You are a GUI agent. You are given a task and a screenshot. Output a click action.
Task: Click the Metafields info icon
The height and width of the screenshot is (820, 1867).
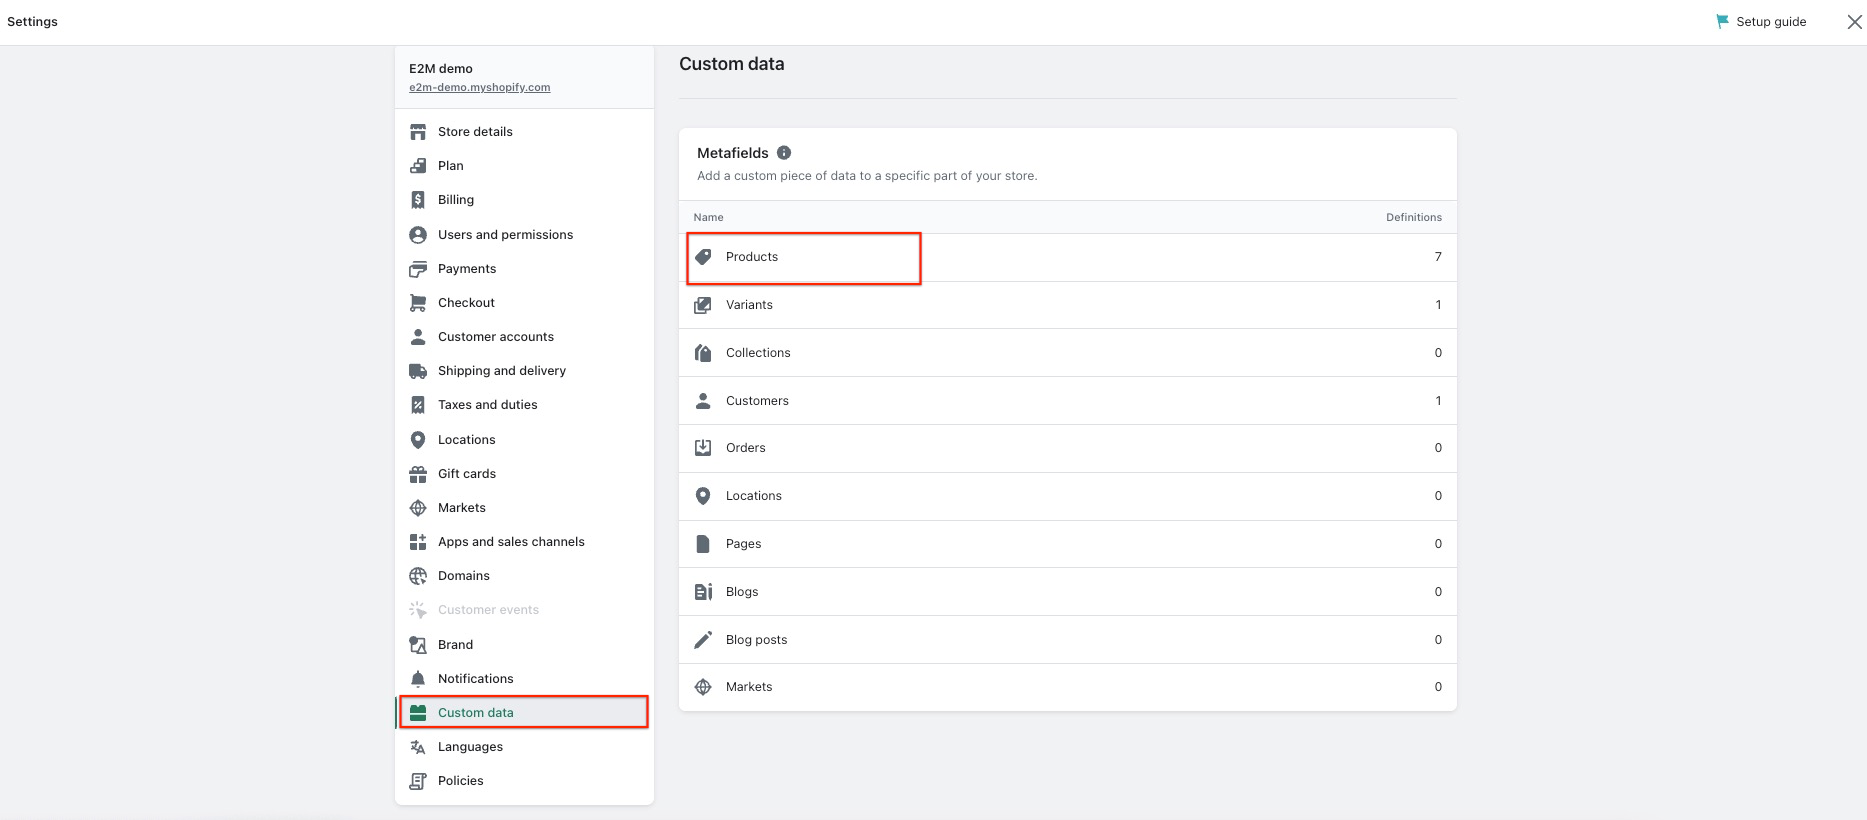(784, 153)
